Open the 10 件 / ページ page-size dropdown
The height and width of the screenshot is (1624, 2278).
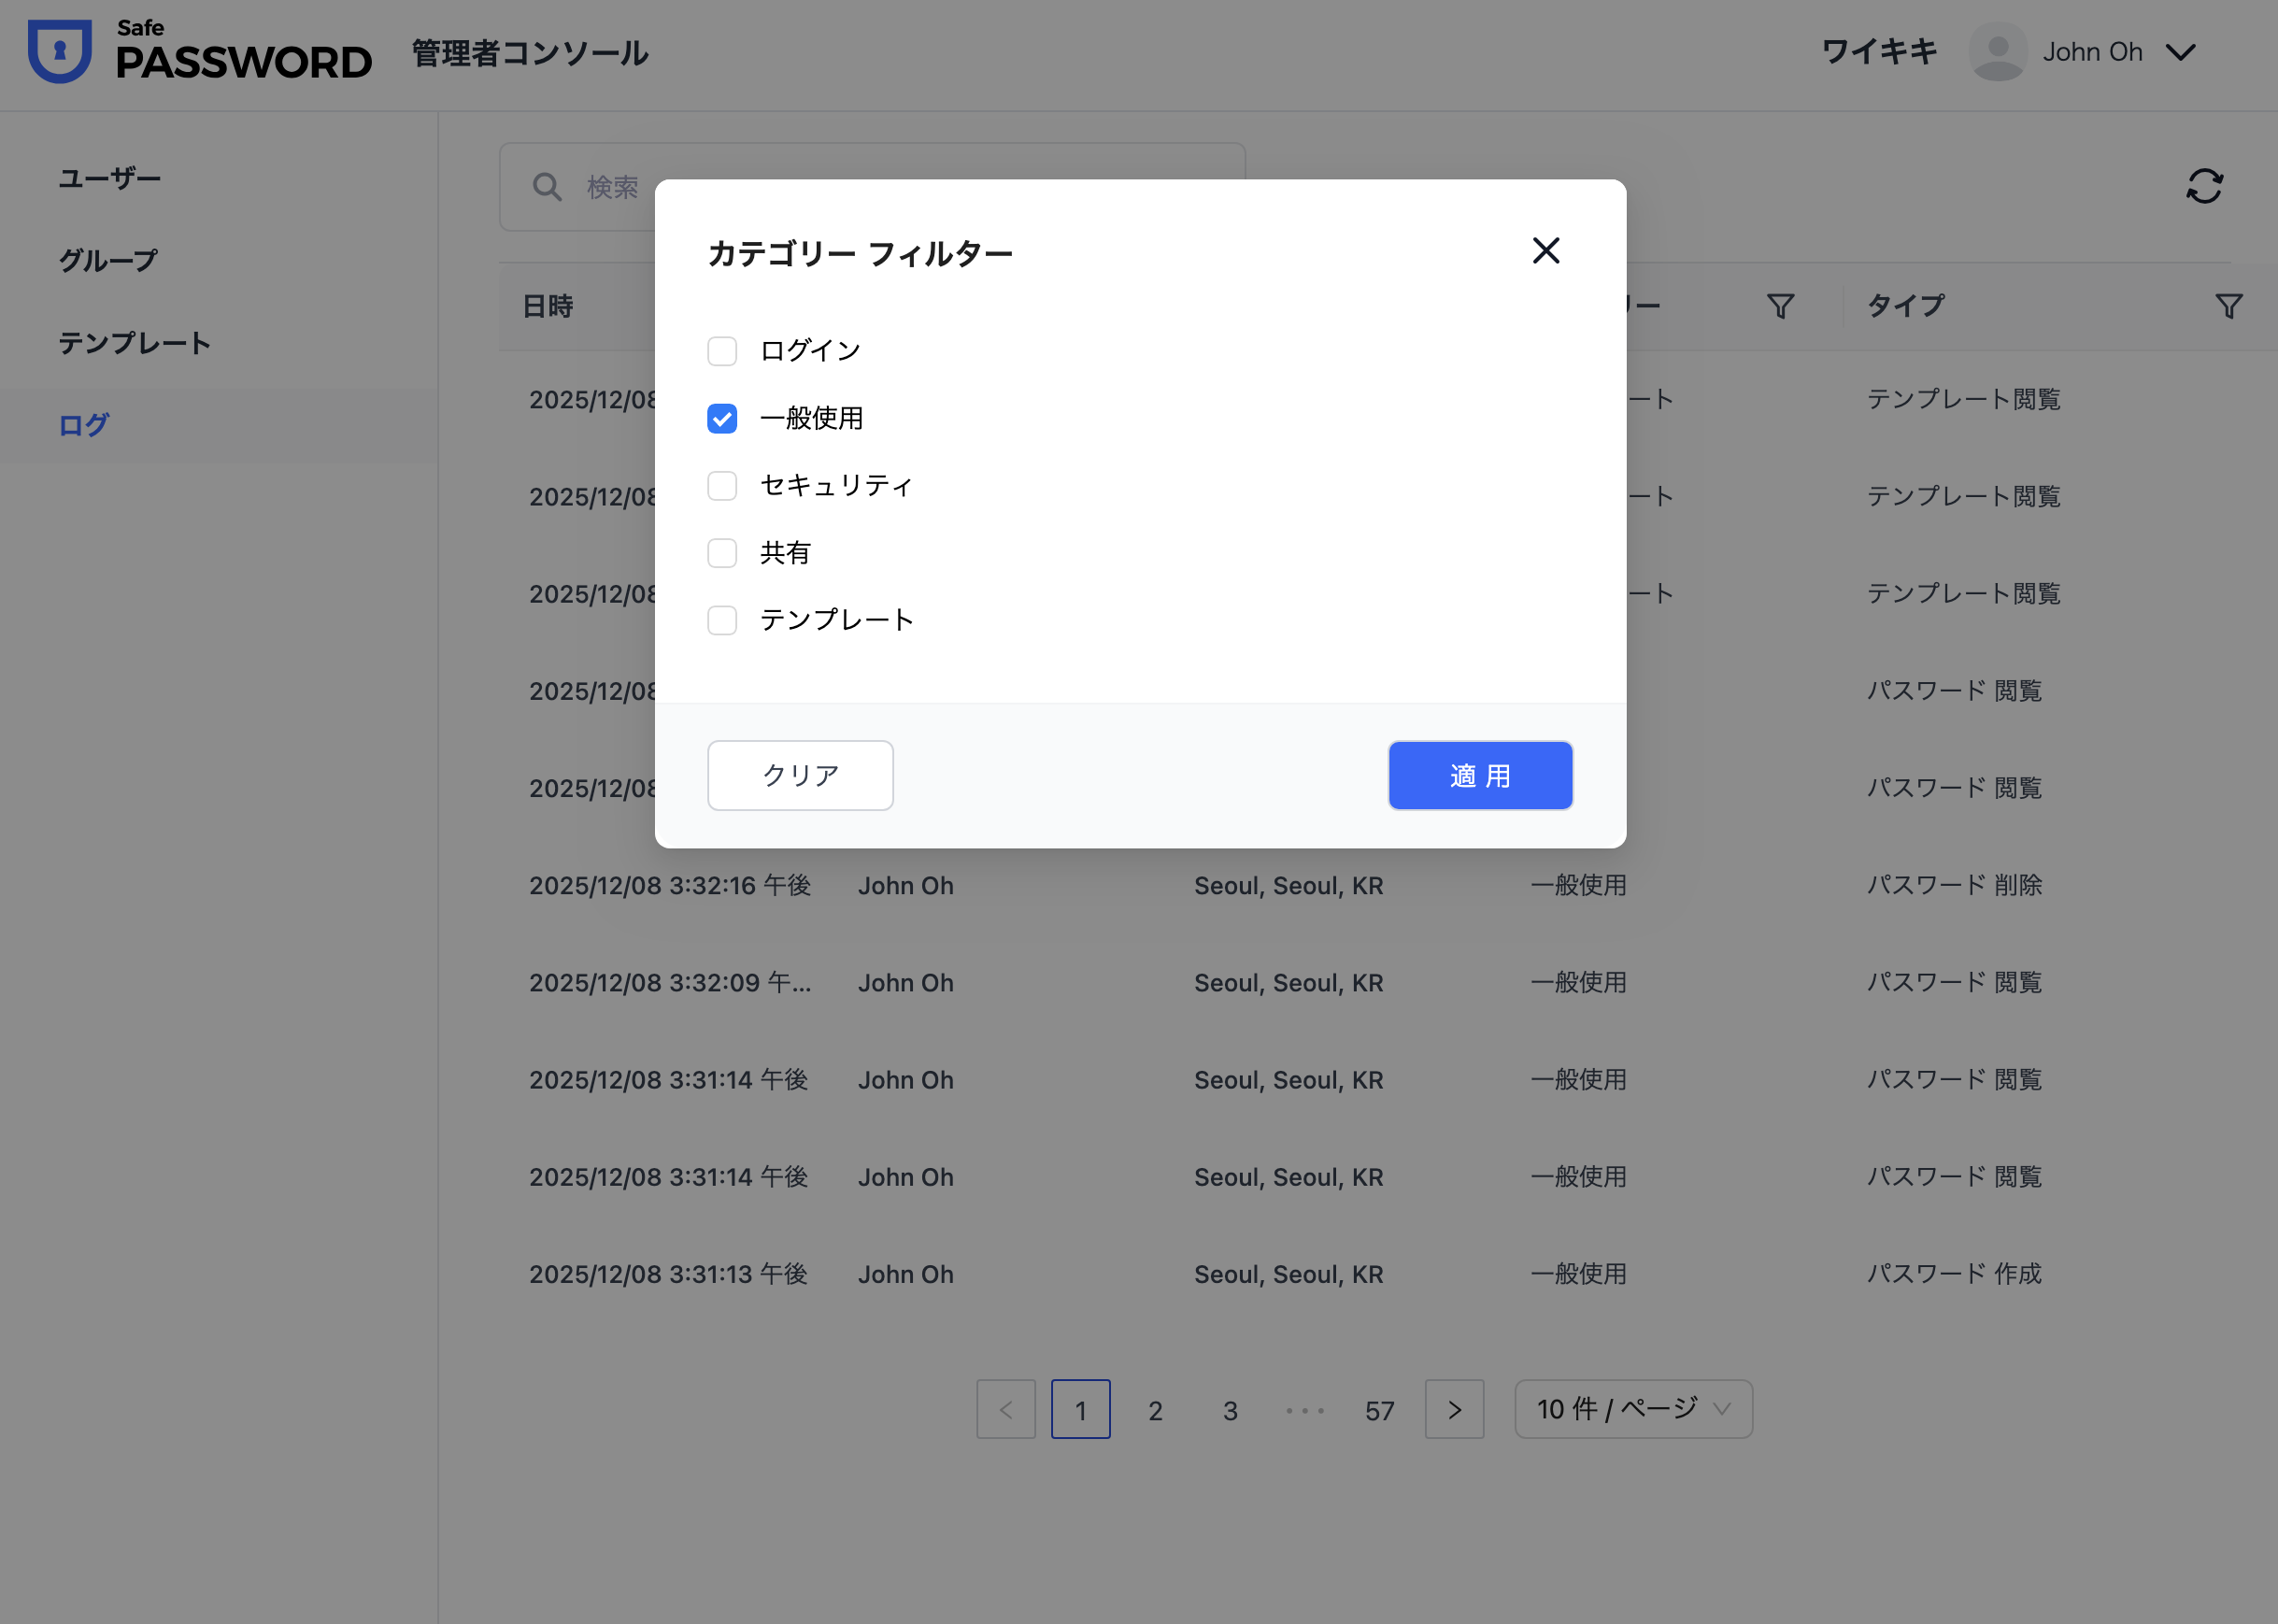coord(1633,1409)
